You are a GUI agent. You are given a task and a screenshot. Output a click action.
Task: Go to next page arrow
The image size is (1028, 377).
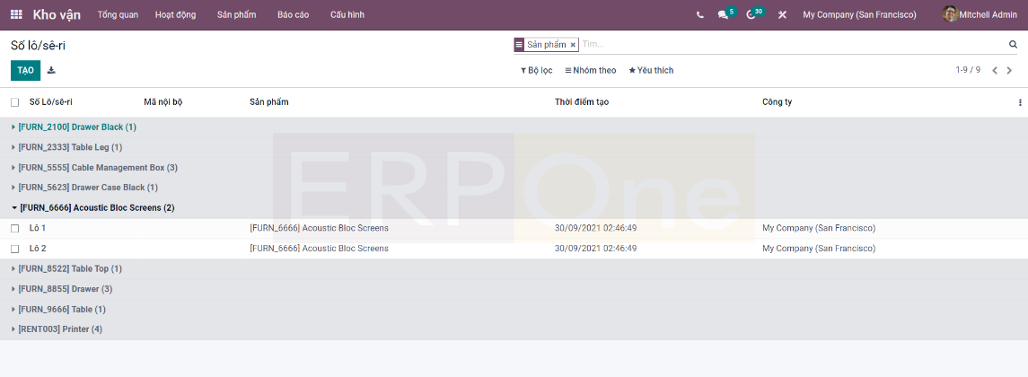tap(1010, 70)
